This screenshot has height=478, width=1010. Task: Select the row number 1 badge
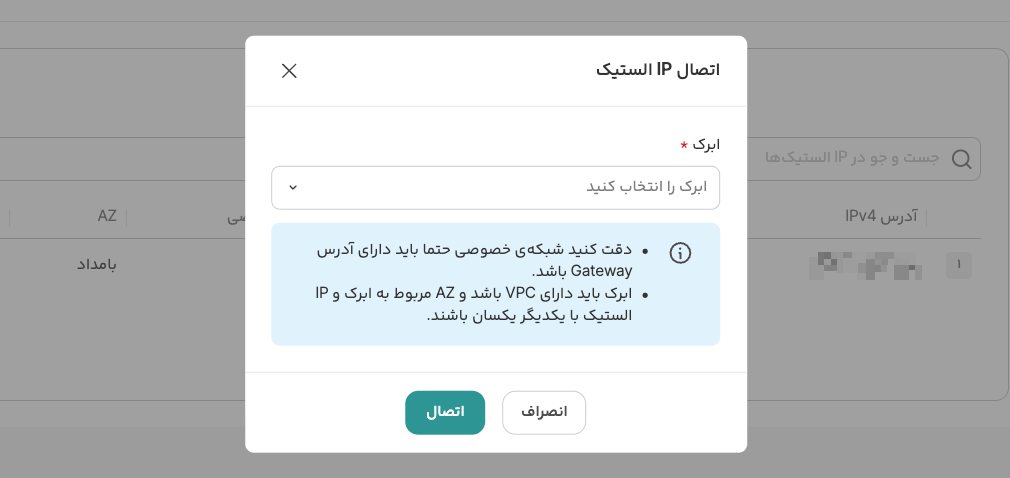pos(958,265)
